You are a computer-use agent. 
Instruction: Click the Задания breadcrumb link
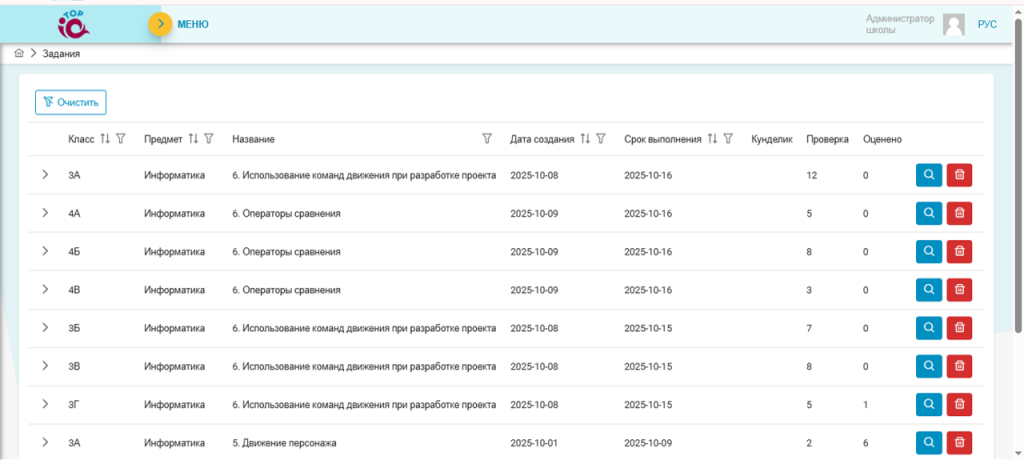click(x=61, y=54)
